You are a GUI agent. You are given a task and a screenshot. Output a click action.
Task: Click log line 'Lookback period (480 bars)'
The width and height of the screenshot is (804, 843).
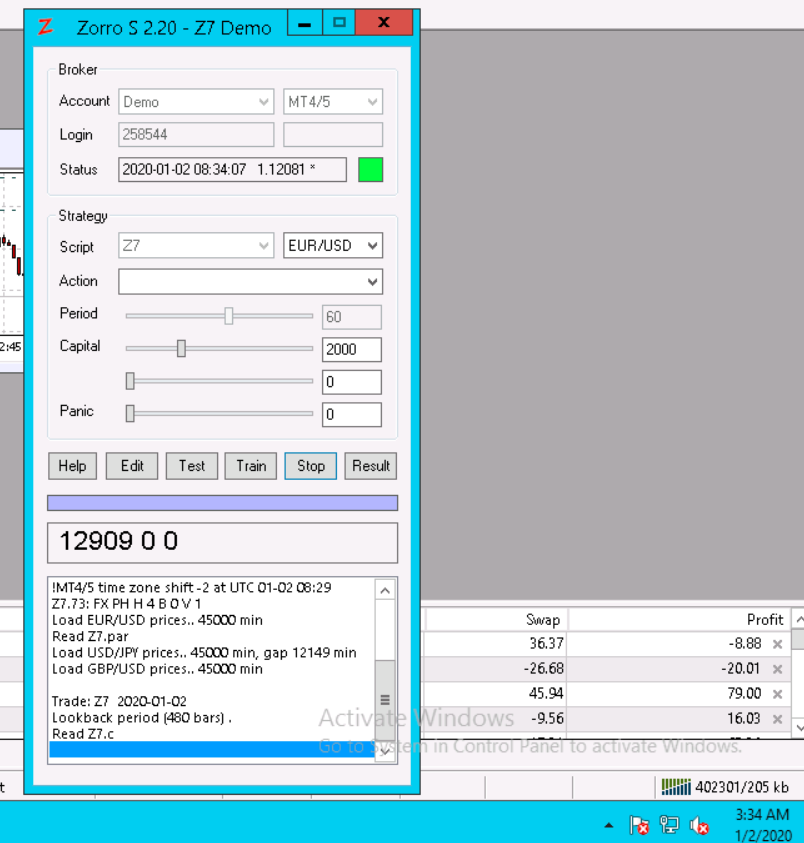coord(141,717)
